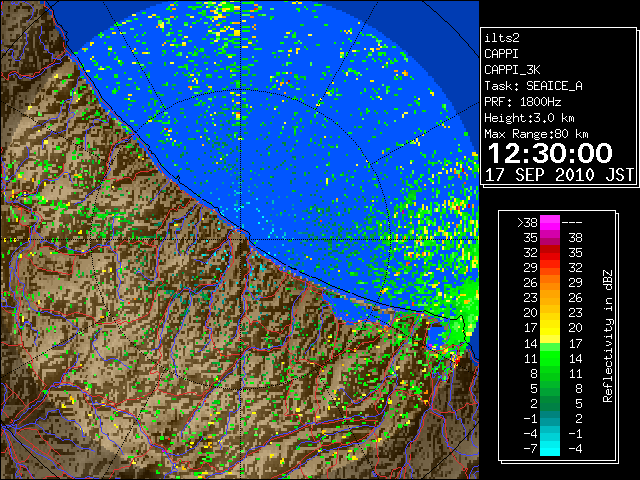The width and height of the screenshot is (640, 480).
Task: Click the '---' legend label at top
Action: coord(572,223)
